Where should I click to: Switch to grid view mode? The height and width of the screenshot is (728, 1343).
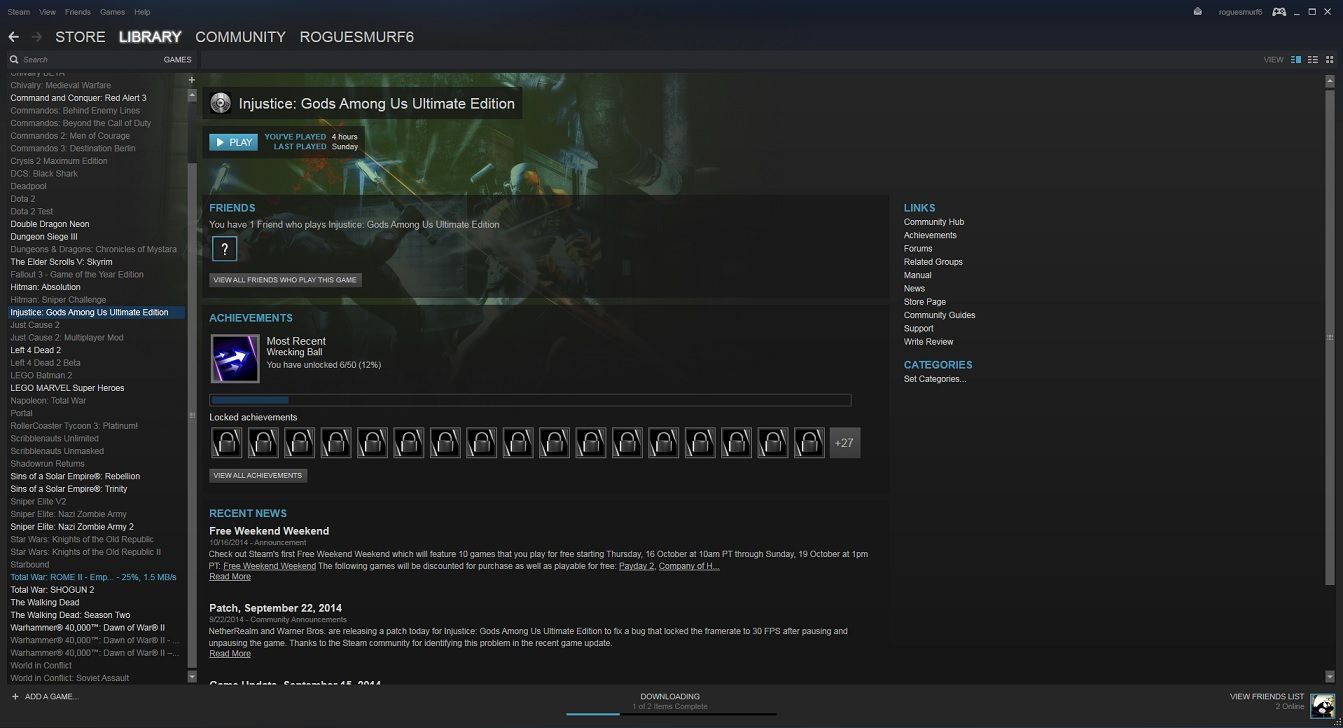(1329, 60)
